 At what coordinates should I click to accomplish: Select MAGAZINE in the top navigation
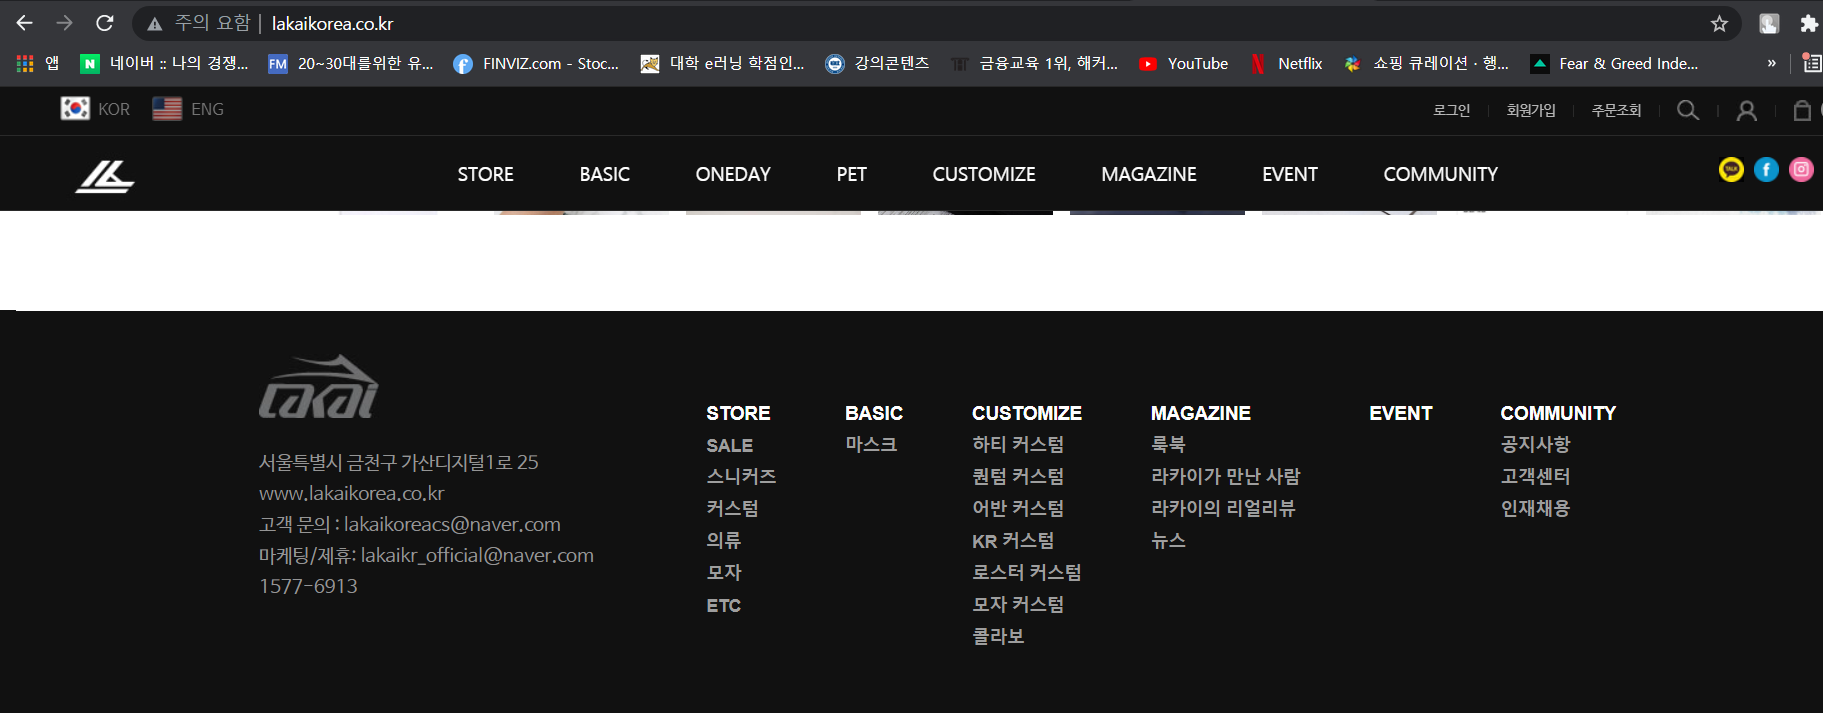click(1148, 174)
